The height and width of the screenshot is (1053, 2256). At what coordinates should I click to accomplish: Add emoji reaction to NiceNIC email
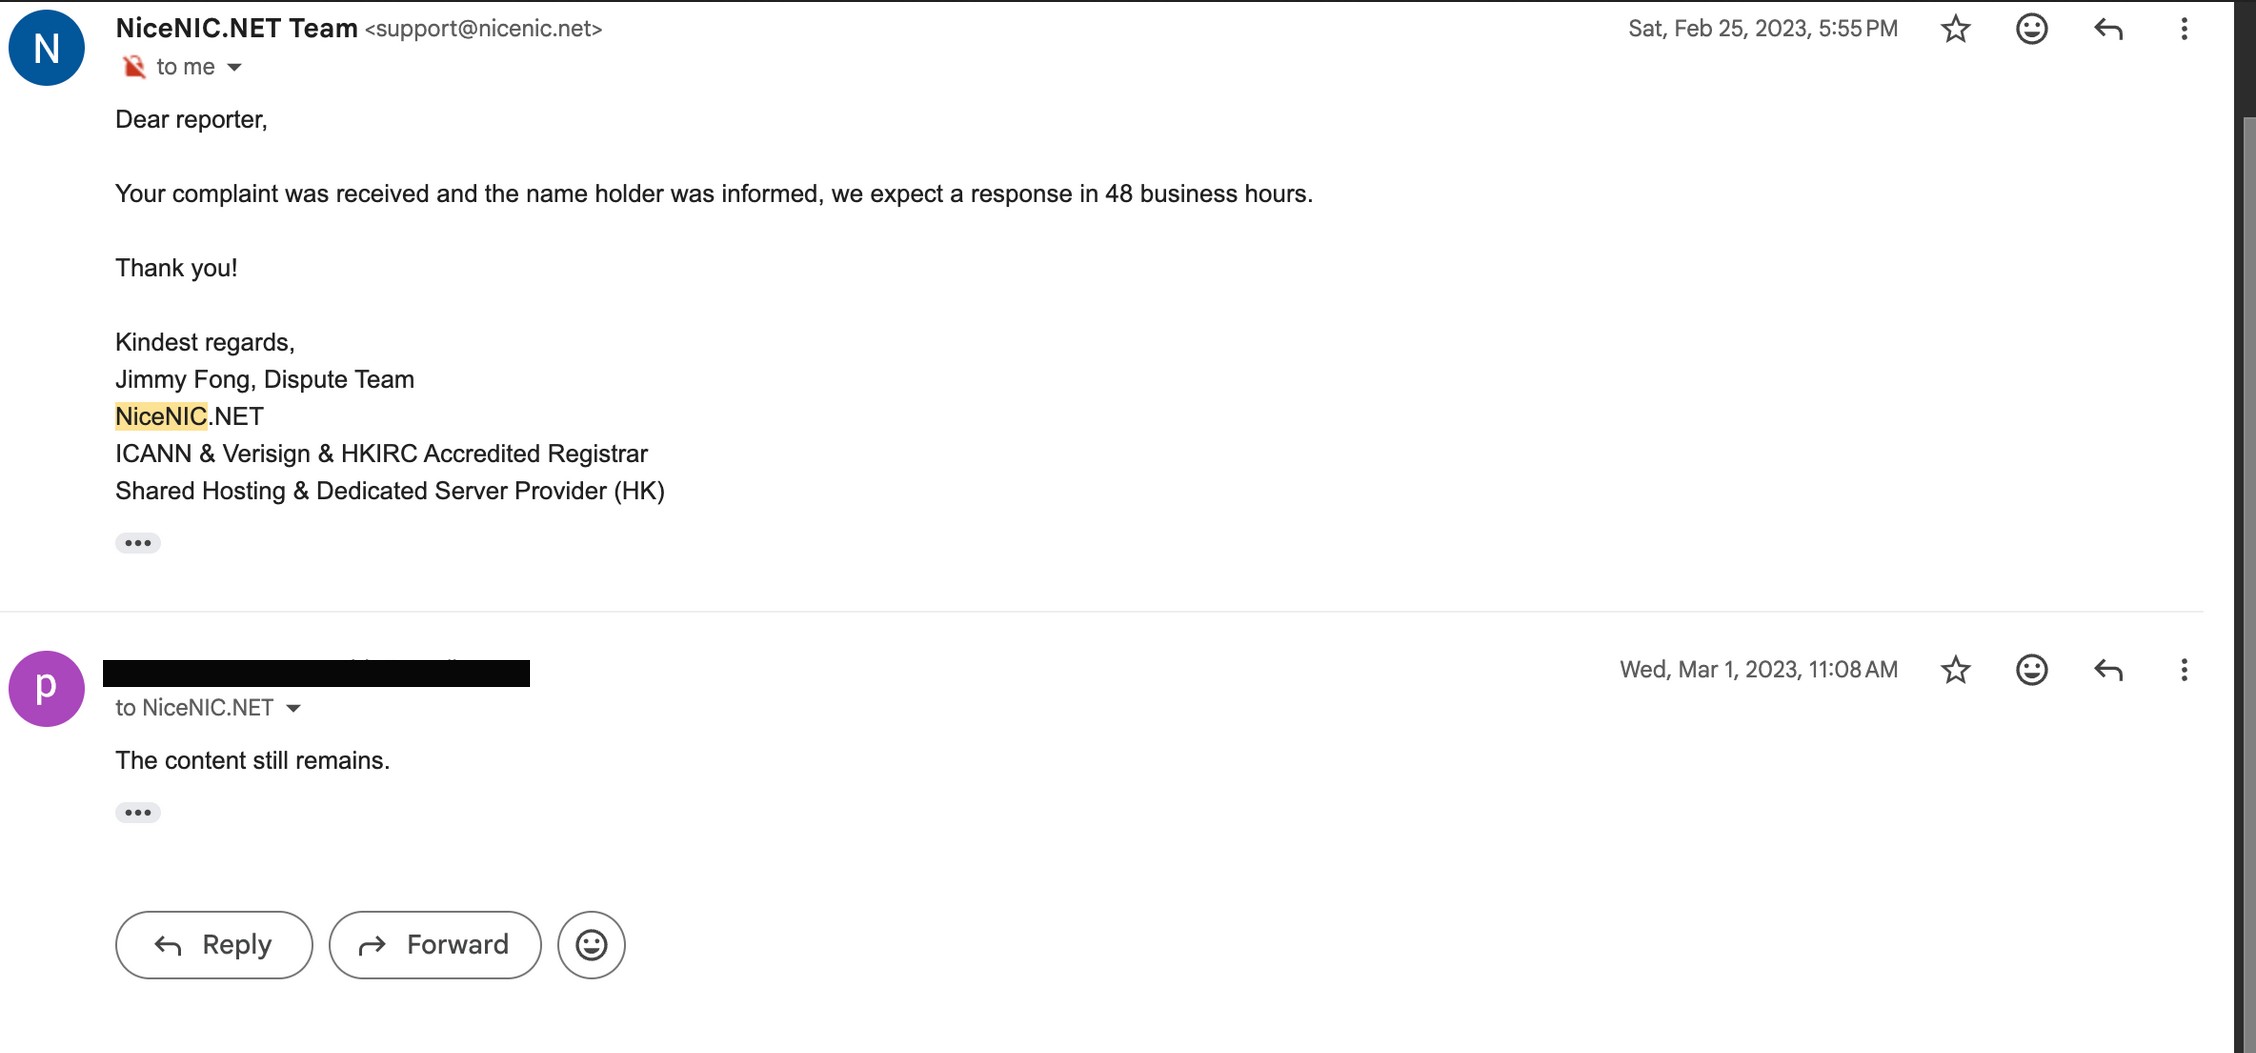(2031, 29)
